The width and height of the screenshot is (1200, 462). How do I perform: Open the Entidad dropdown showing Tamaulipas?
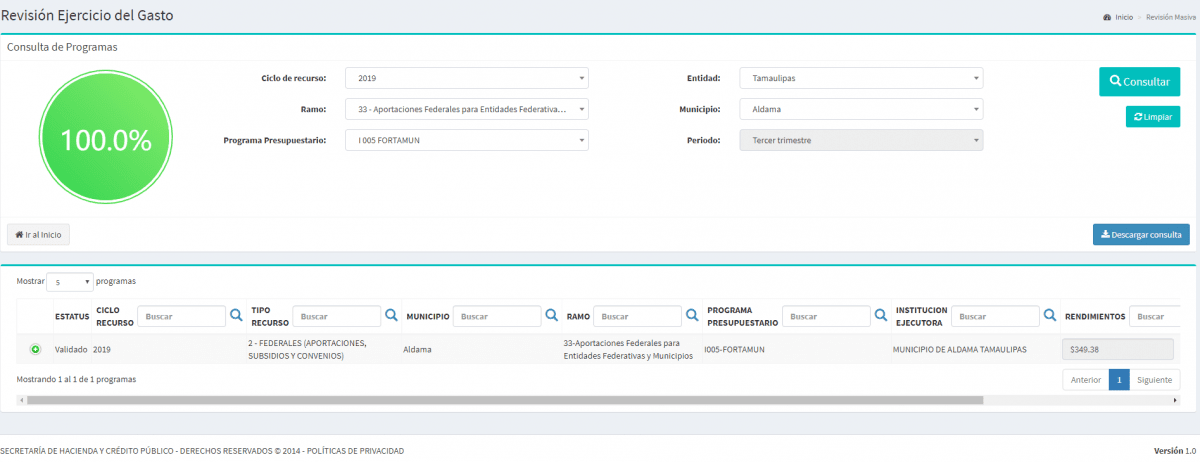tap(861, 78)
